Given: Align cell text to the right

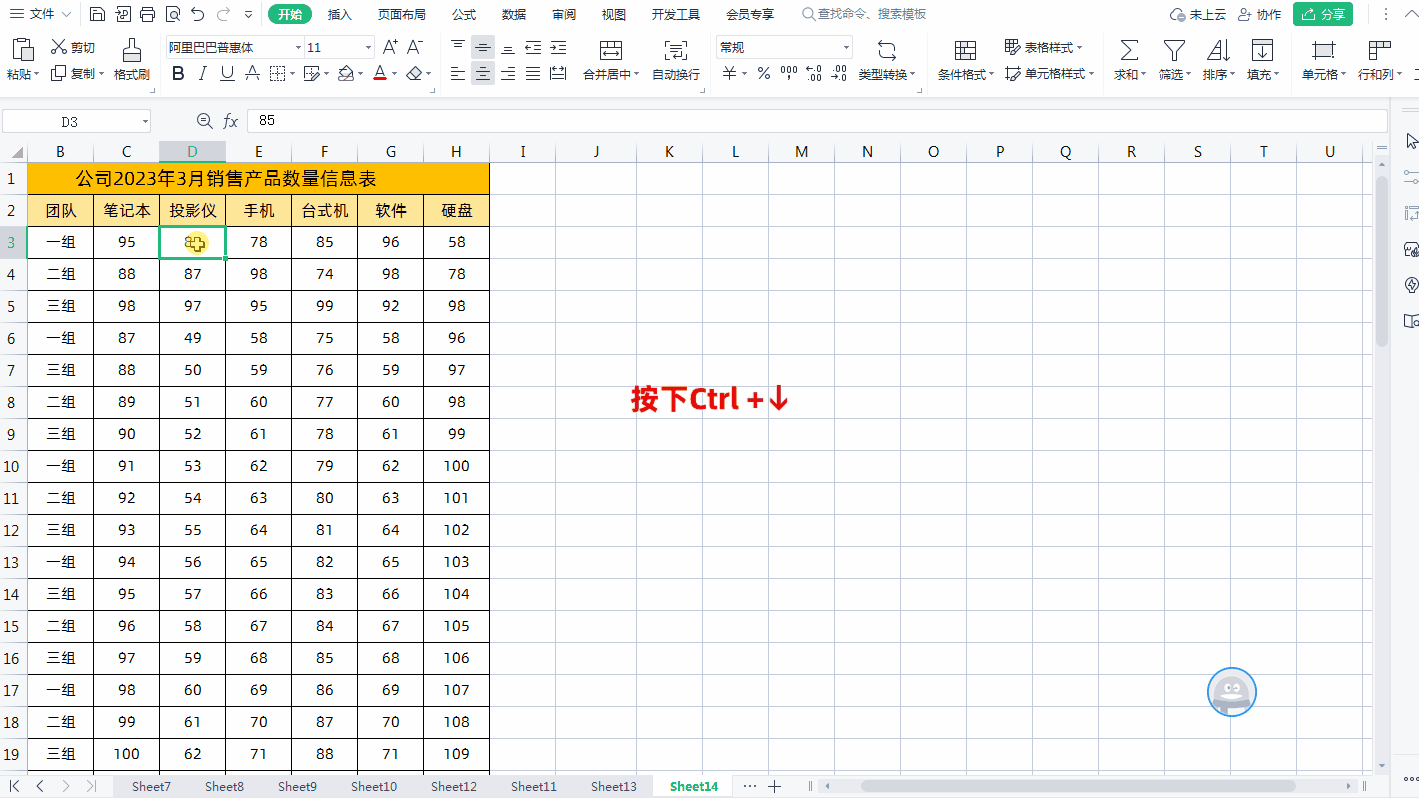Looking at the screenshot, I should click(x=508, y=73).
